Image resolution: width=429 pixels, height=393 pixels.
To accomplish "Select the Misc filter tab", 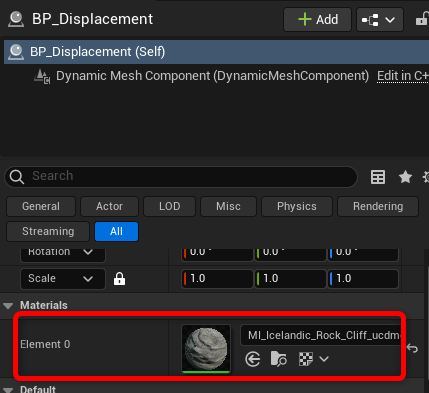I will 228,206.
